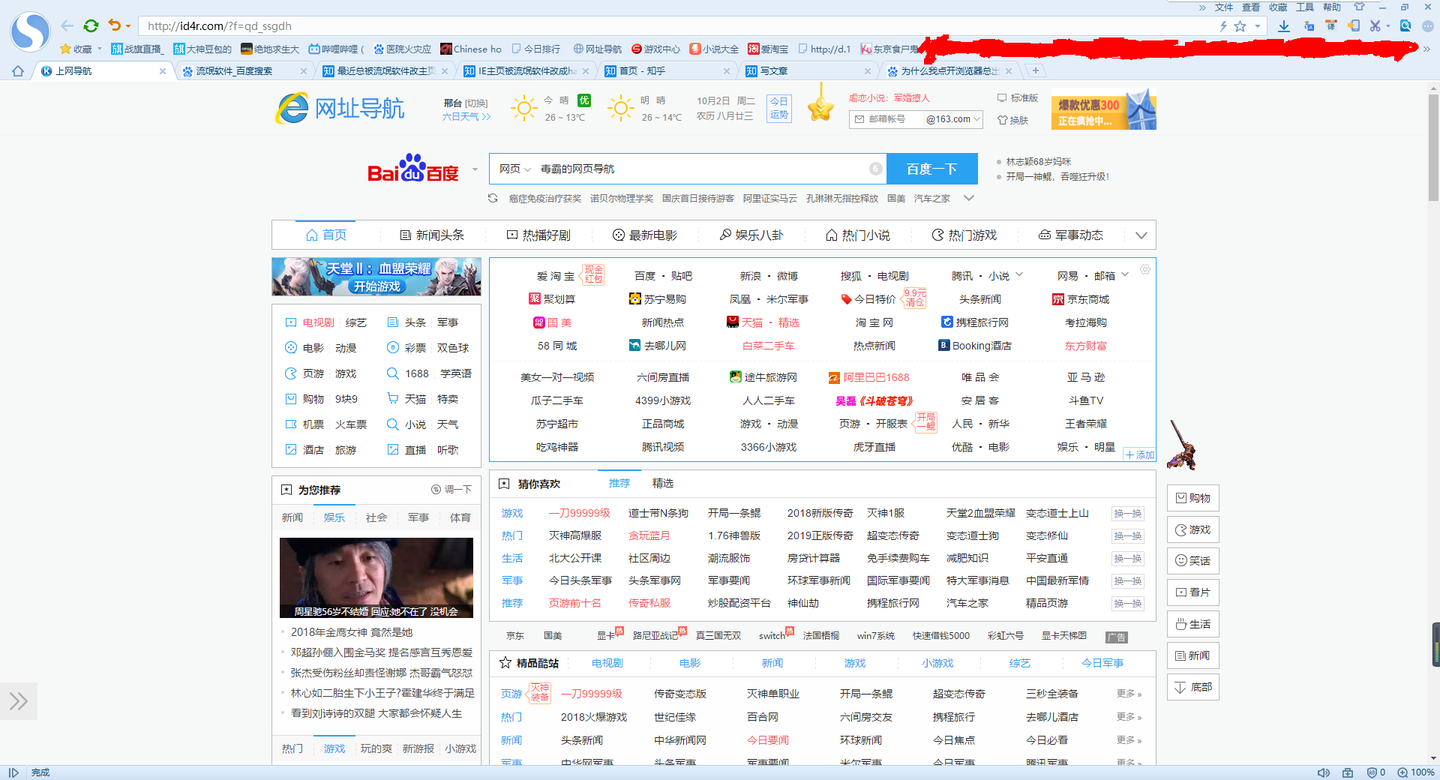1440x780 pixels.
Task: Click the Sogou browser logo avatar
Action: (30, 31)
